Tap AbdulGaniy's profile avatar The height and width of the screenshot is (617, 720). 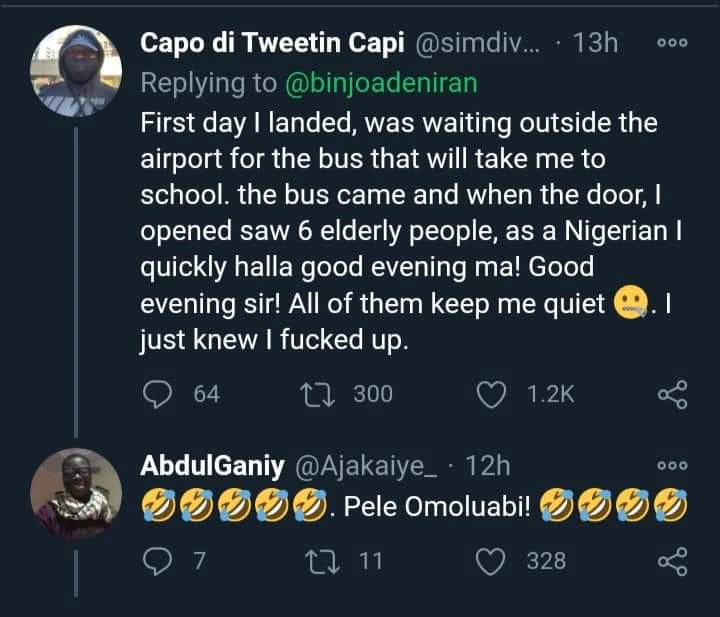click(76, 493)
